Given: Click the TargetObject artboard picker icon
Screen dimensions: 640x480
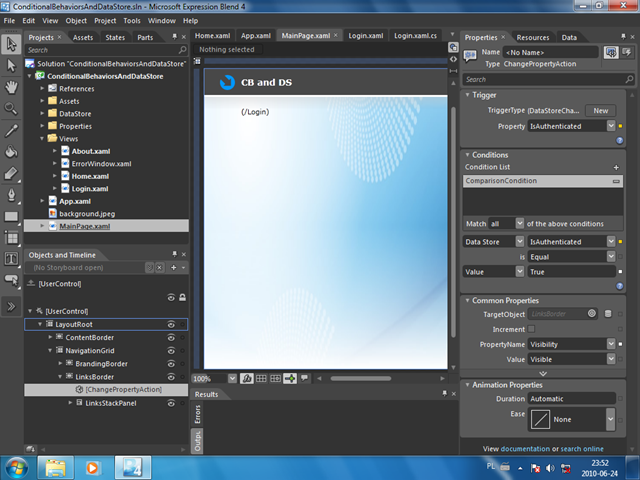Looking at the screenshot, I should click(x=592, y=313).
